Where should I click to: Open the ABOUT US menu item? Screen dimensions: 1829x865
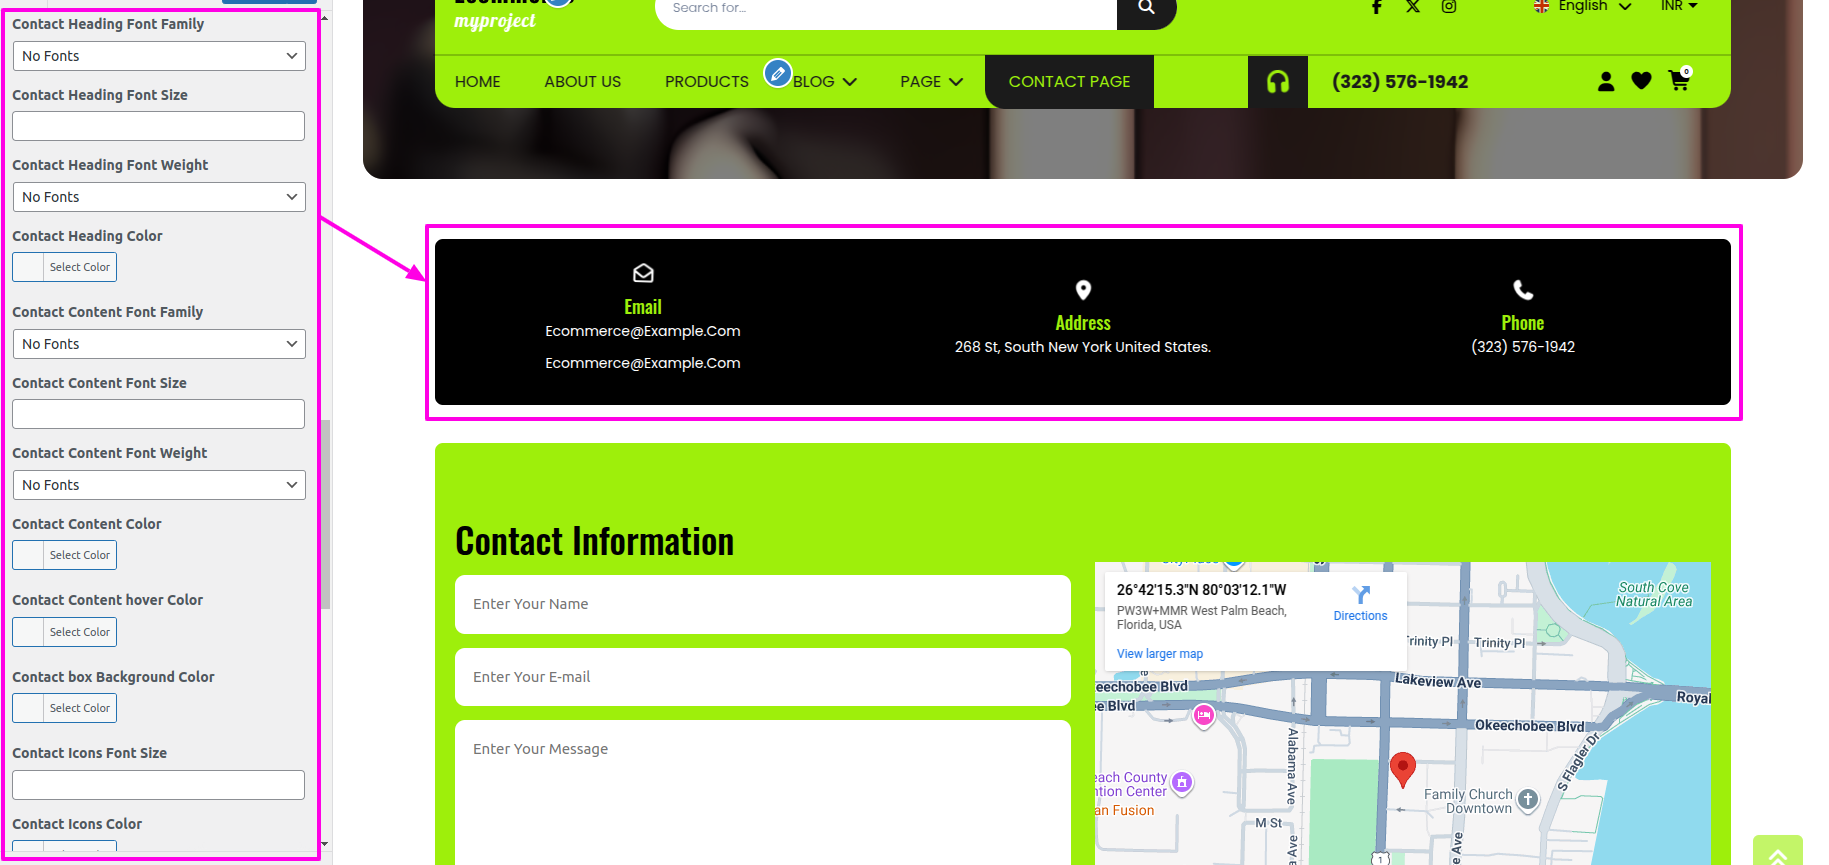pyautogui.click(x=582, y=82)
